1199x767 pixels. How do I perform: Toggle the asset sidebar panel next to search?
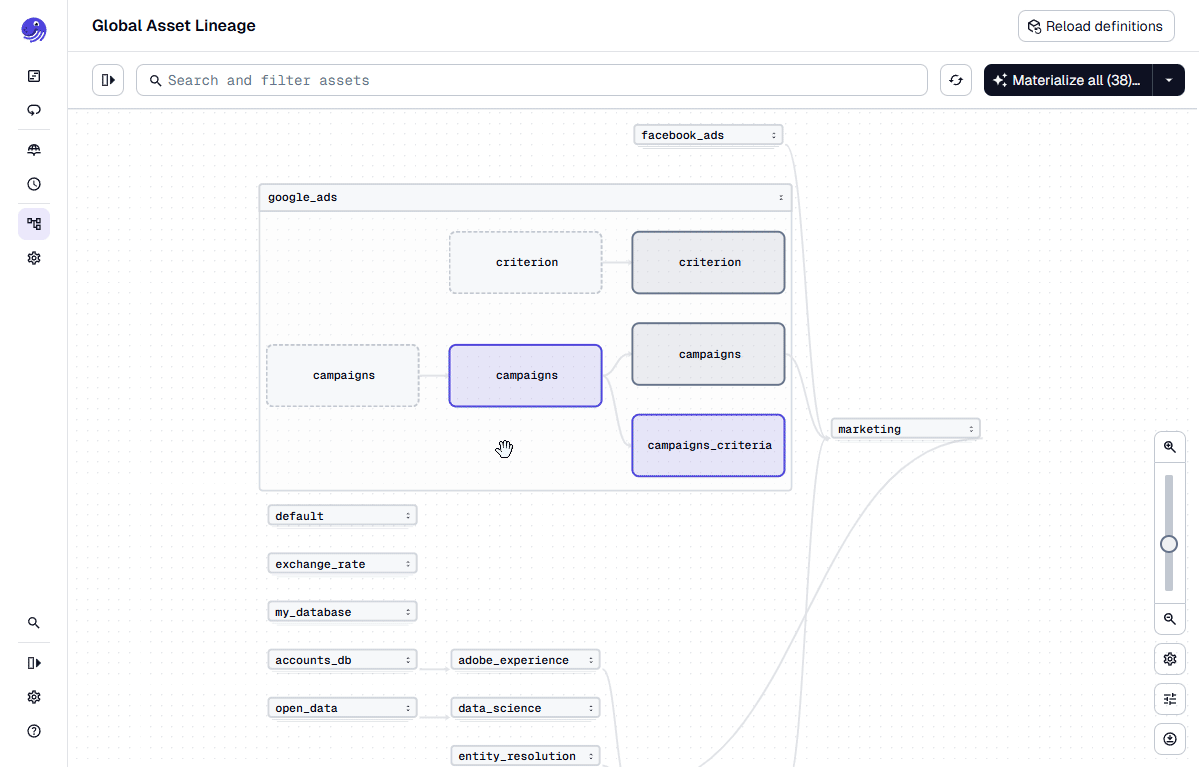point(108,80)
